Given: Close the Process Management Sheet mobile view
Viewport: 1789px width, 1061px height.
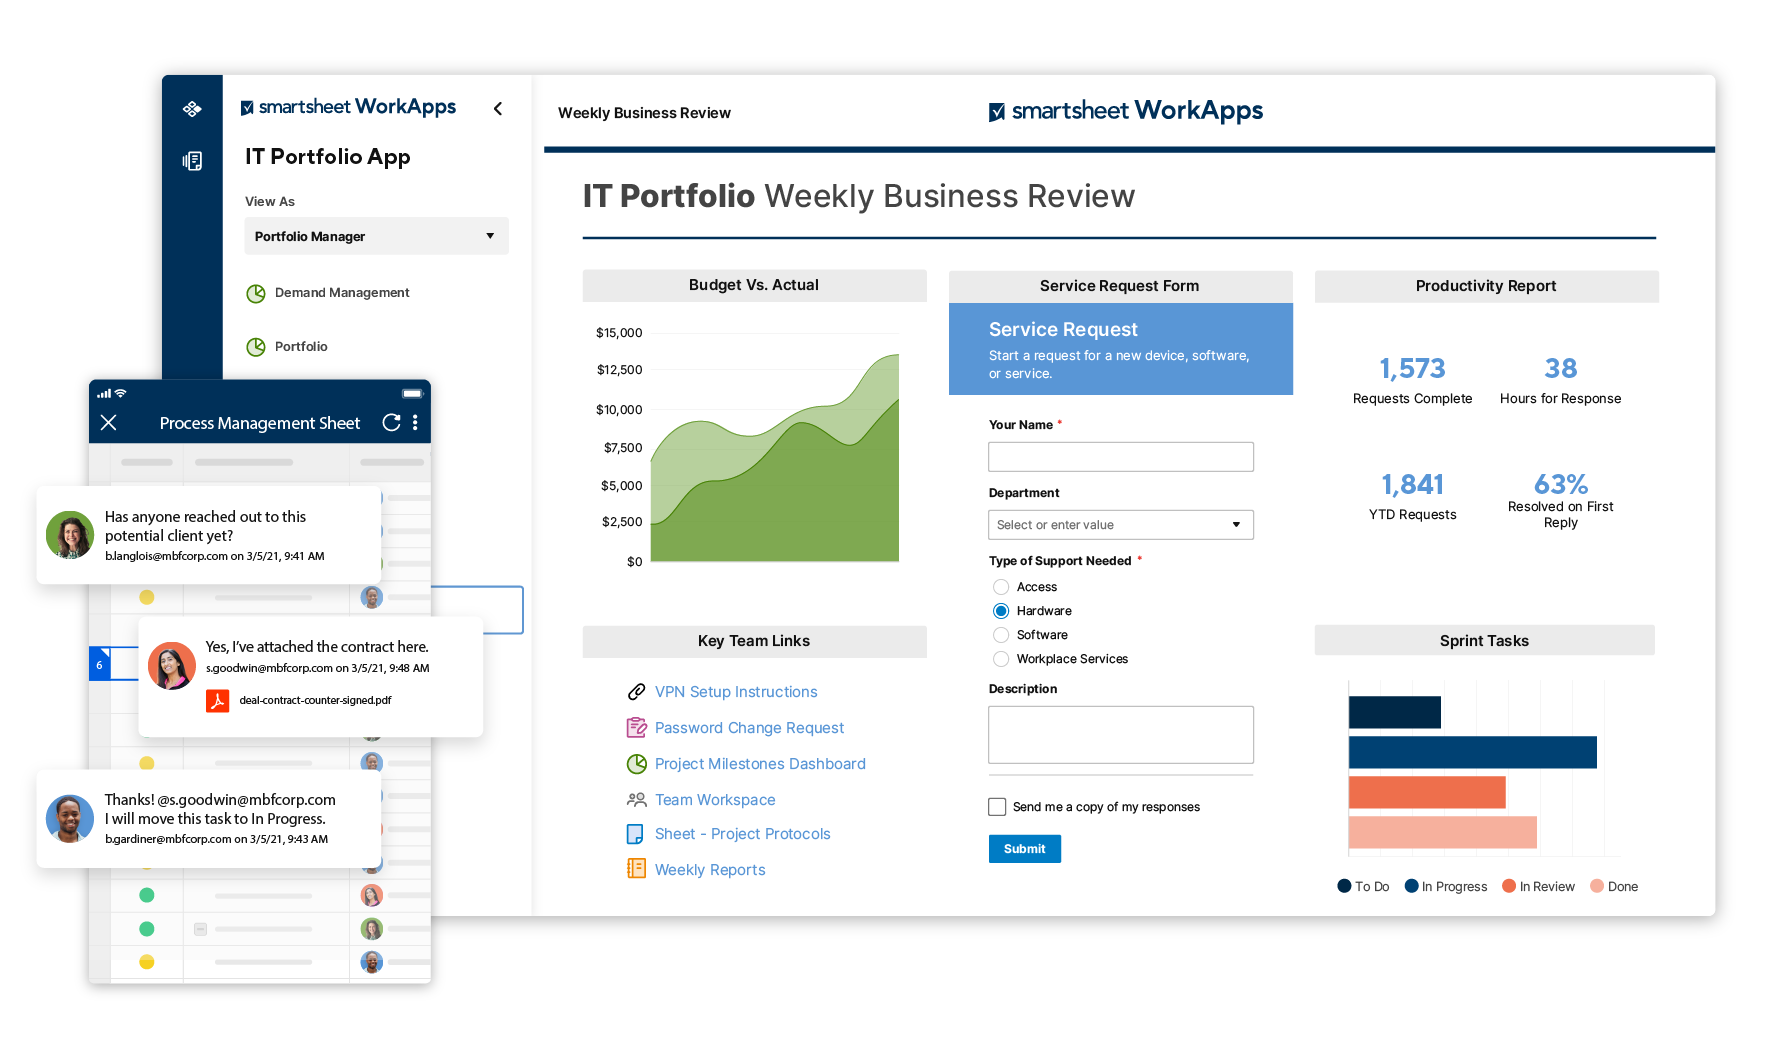Looking at the screenshot, I should [x=109, y=423].
